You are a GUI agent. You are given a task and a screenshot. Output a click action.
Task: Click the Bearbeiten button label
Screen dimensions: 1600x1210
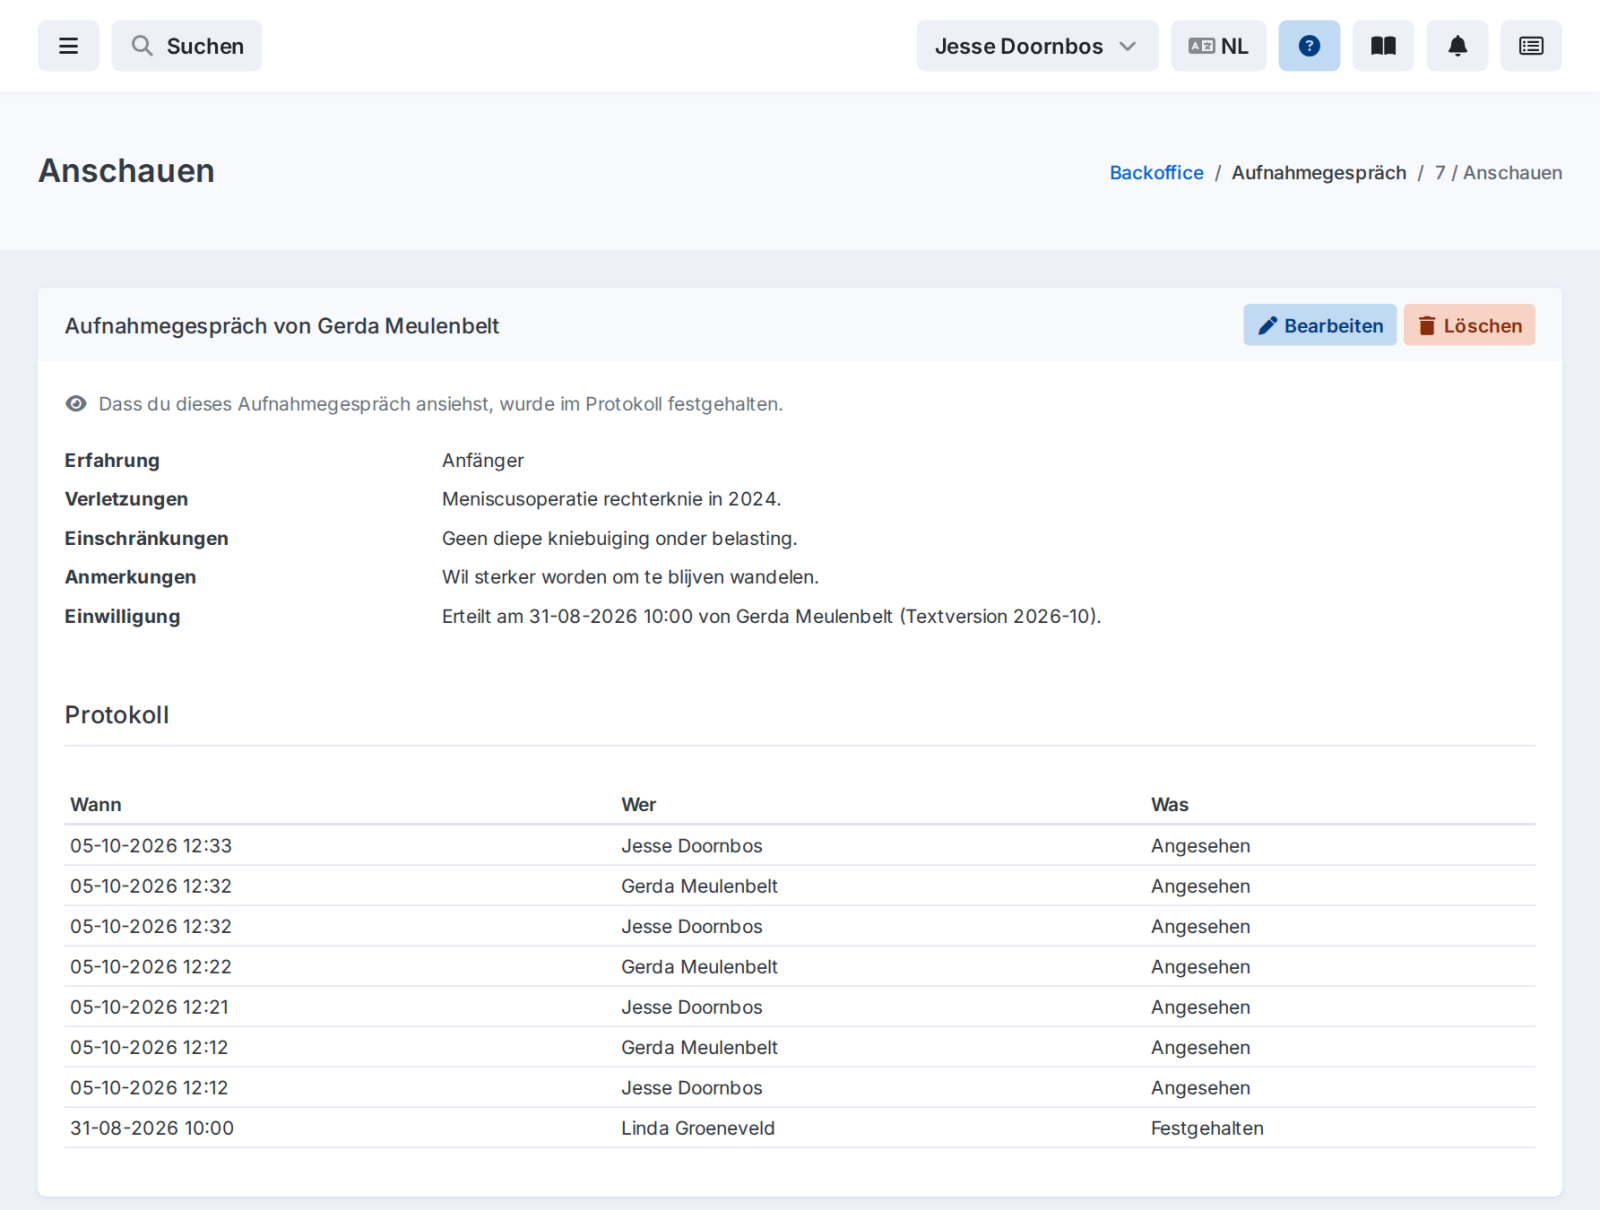(x=1333, y=326)
